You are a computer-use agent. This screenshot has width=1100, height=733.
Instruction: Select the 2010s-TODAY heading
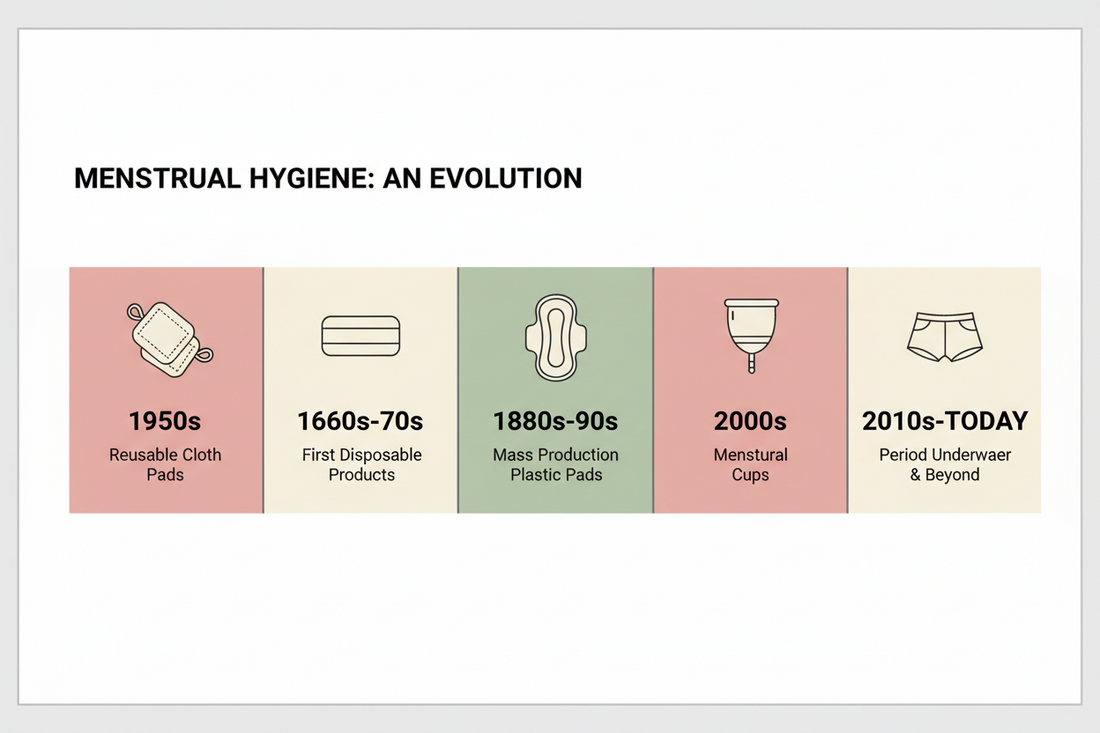click(x=944, y=421)
